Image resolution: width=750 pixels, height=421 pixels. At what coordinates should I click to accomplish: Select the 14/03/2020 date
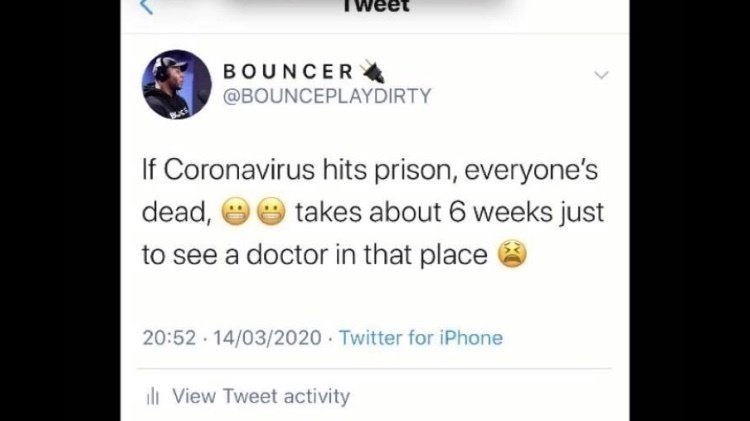coord(267,338)
